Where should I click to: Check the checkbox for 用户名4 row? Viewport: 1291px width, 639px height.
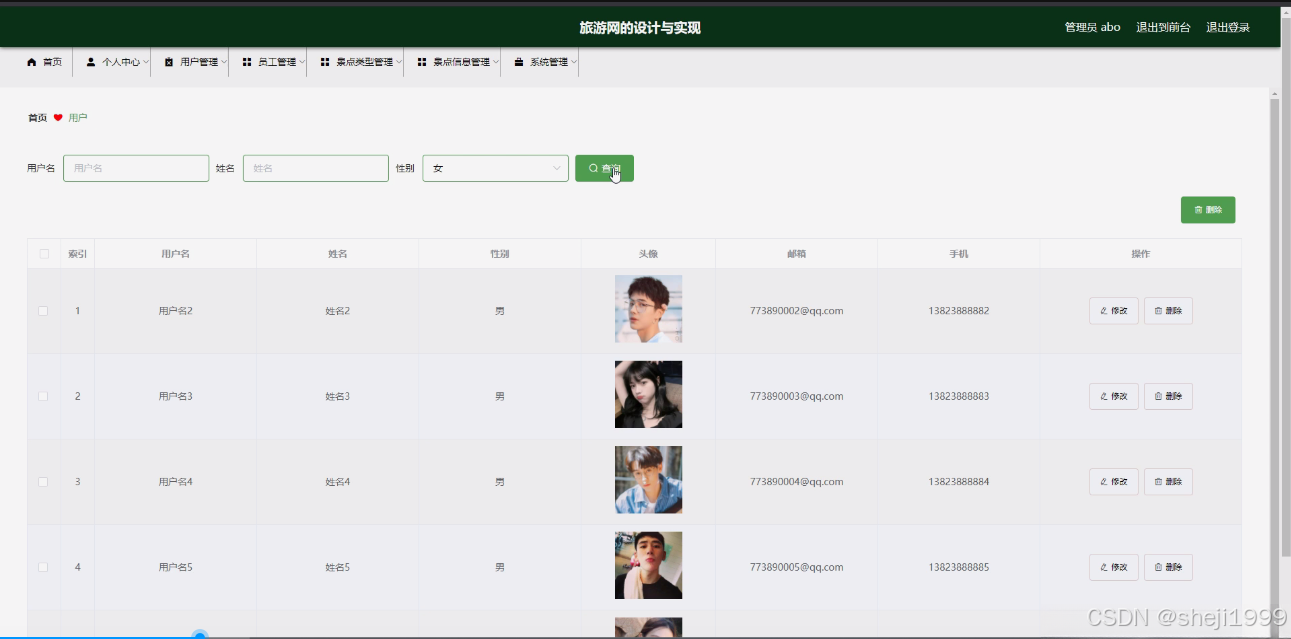coord(43,482)
